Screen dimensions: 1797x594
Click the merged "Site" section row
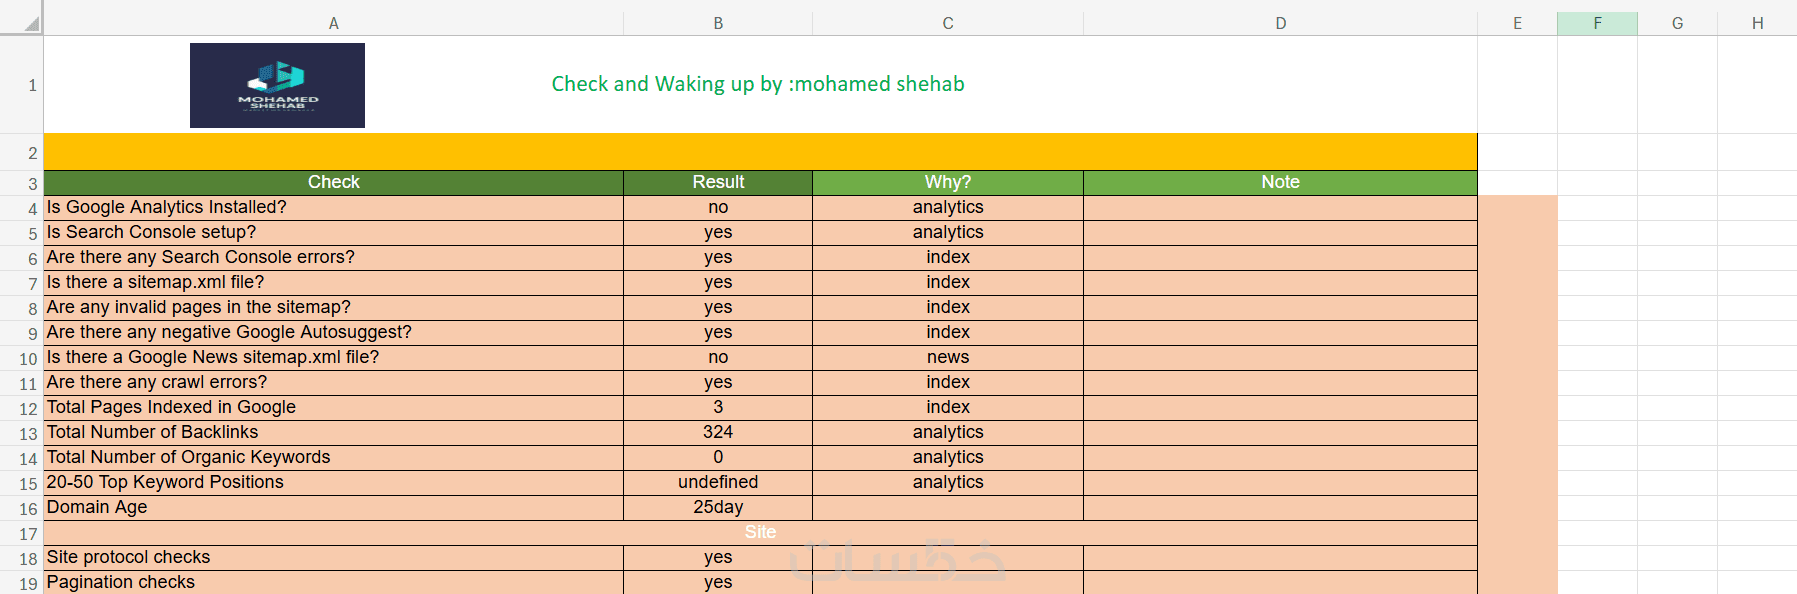pyautogui.click(x=760, y=532)
